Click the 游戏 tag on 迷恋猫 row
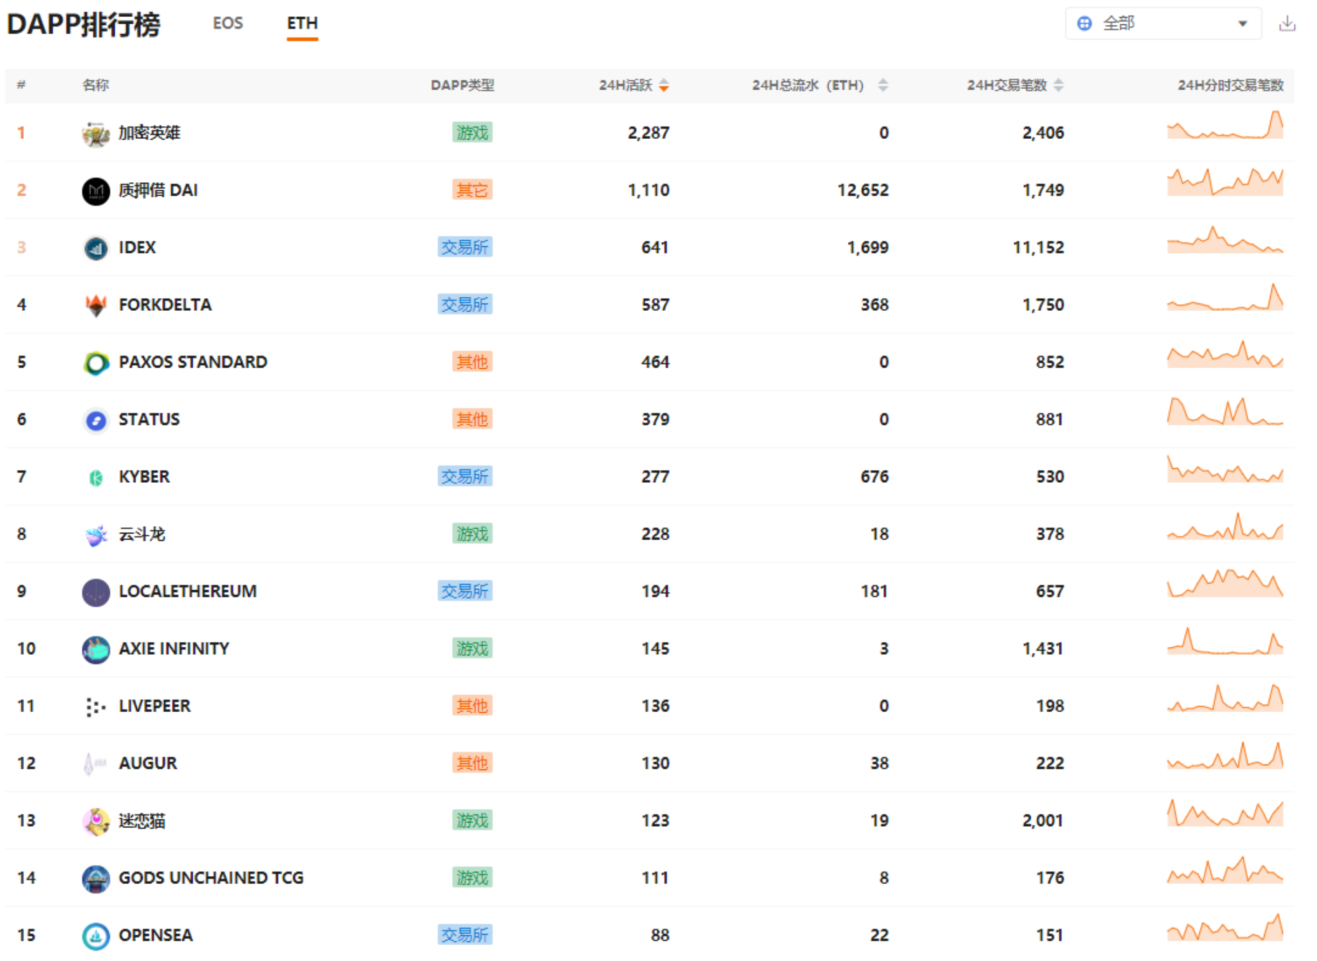 [x=472, y=821]
